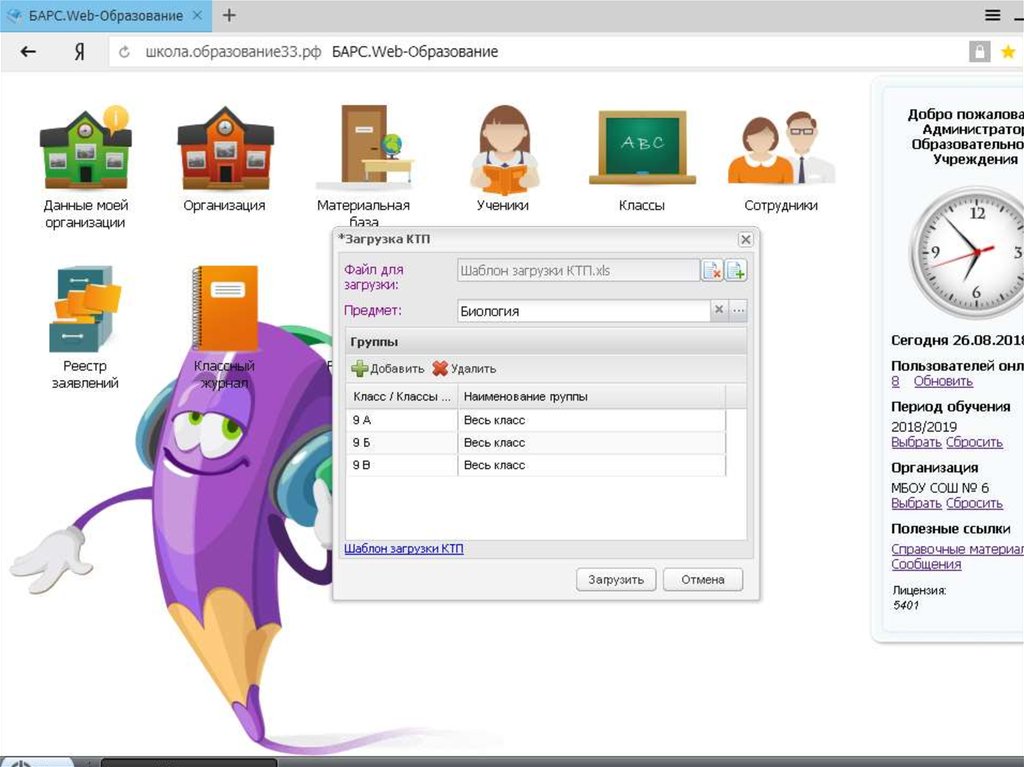The height and width of the screenshot is (767, 1024).
Task: Open the browser hamburger menu
Action: tap(992, 15)
